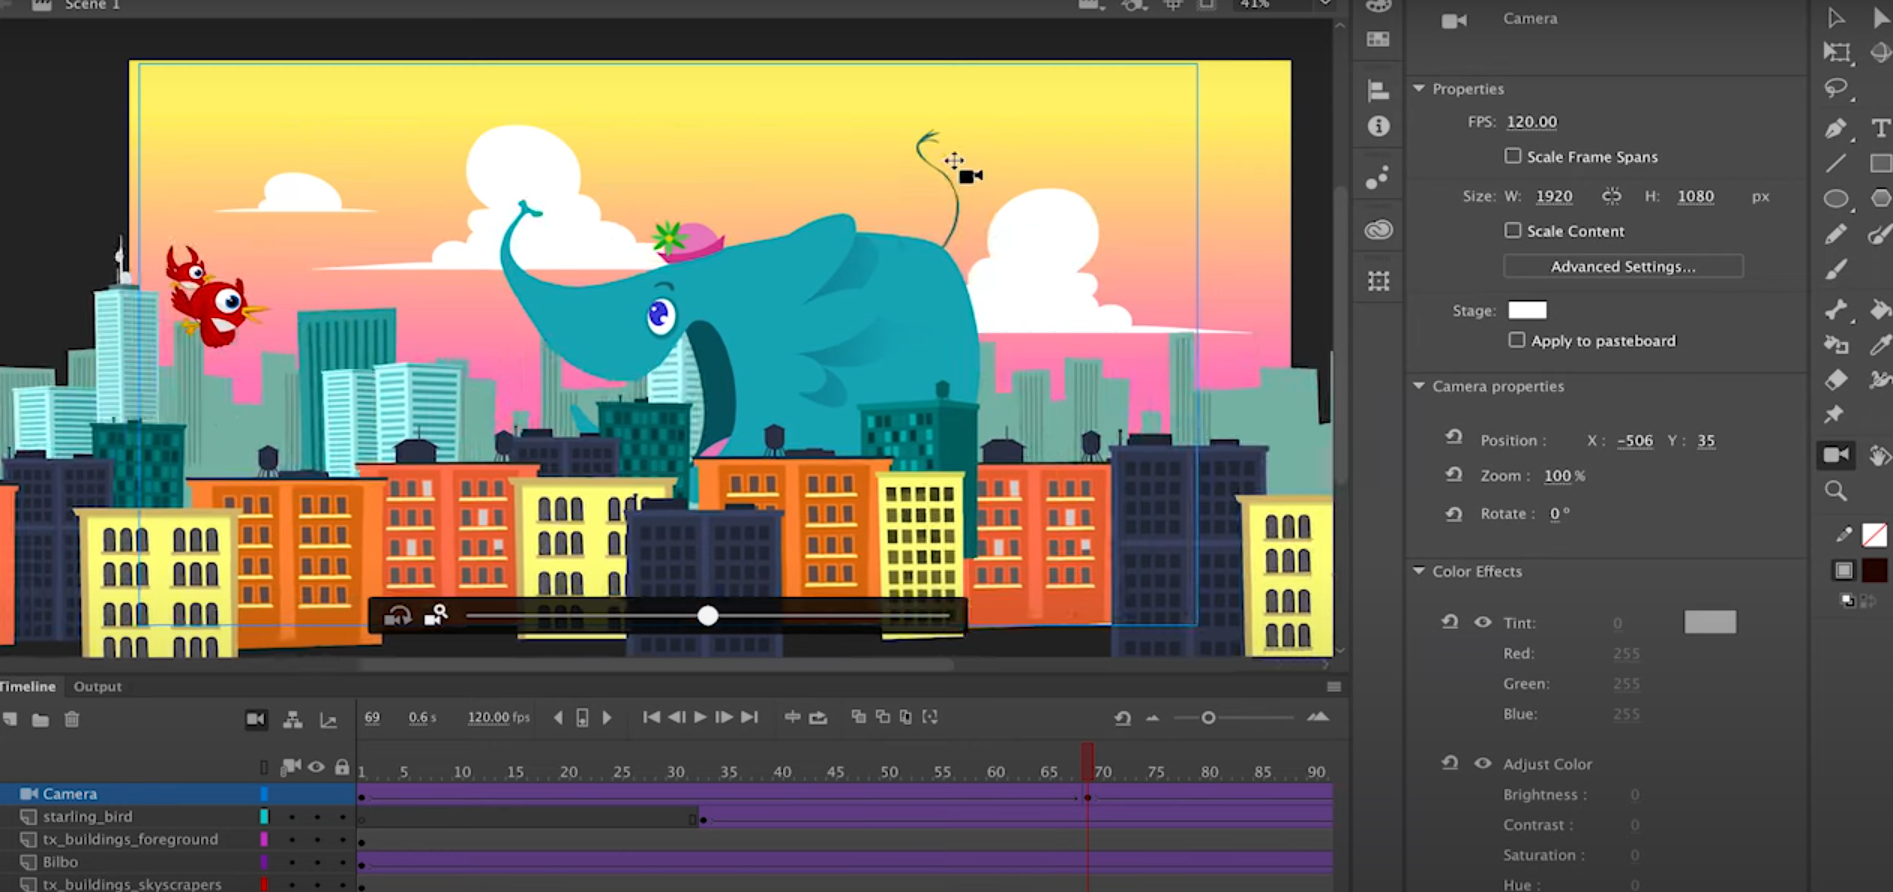Screen dimensions: 1893x892
Task: Create new layer folder in timeline
Action: [40, 720]
